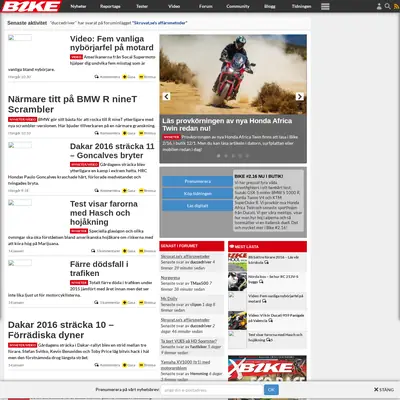Screen dimensions: 400x400
Task: Select the first carousel dot indicator
Action: tap(219, 156)
